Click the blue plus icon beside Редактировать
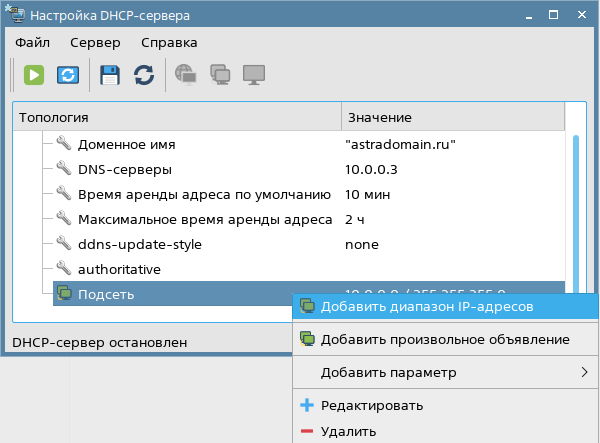 tap(307, 406)
